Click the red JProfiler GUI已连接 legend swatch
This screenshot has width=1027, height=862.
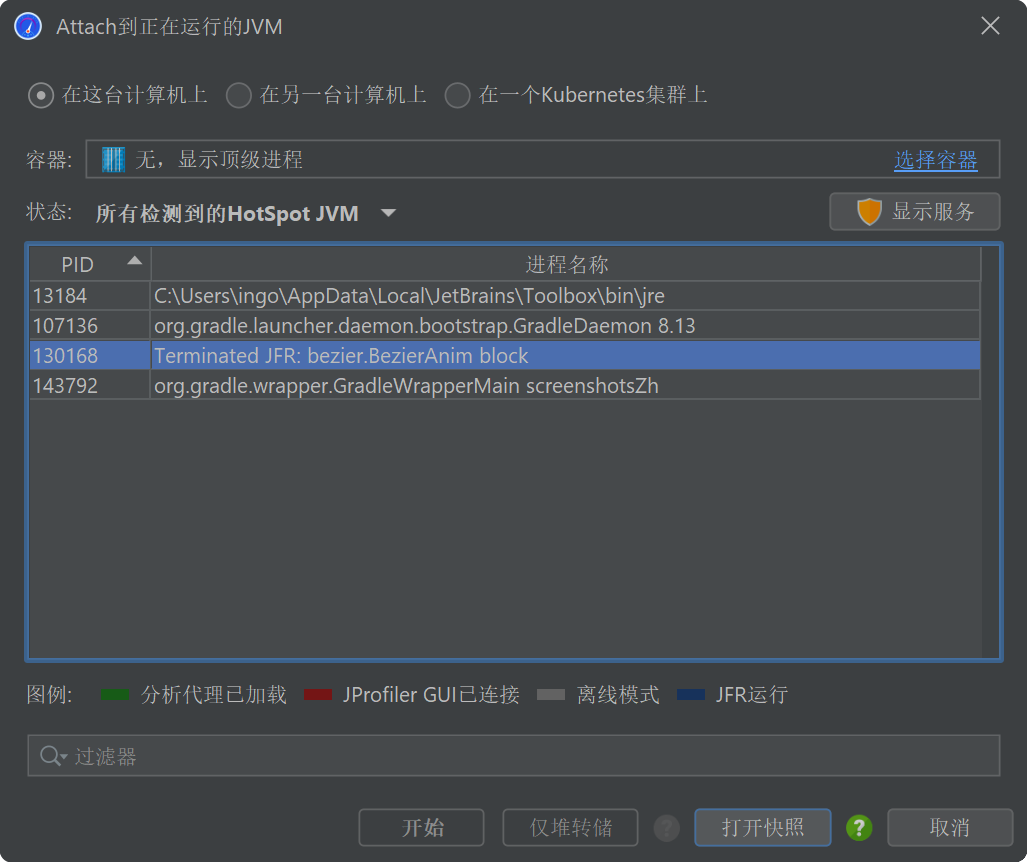point(318,695)
